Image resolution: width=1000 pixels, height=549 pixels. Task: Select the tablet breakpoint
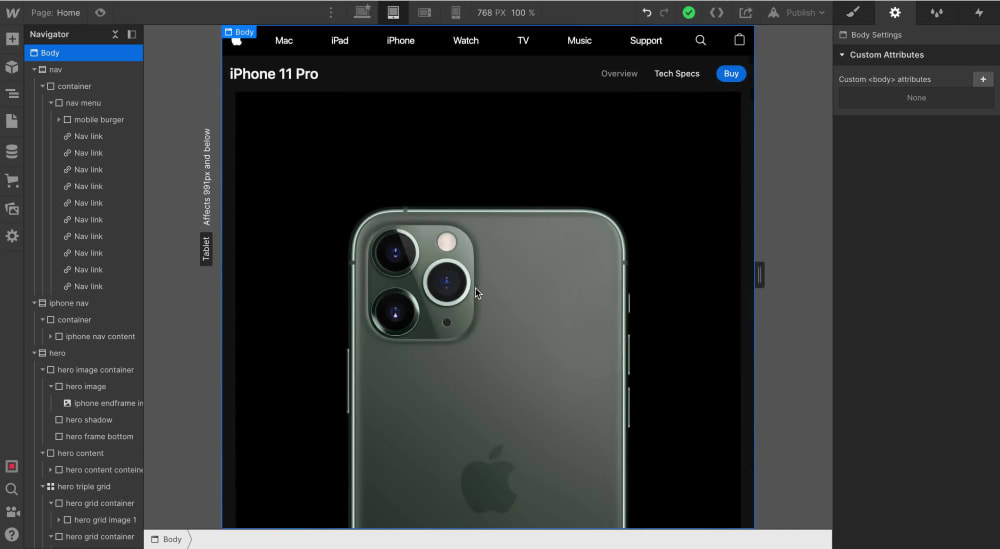click(x=393, y=12)
